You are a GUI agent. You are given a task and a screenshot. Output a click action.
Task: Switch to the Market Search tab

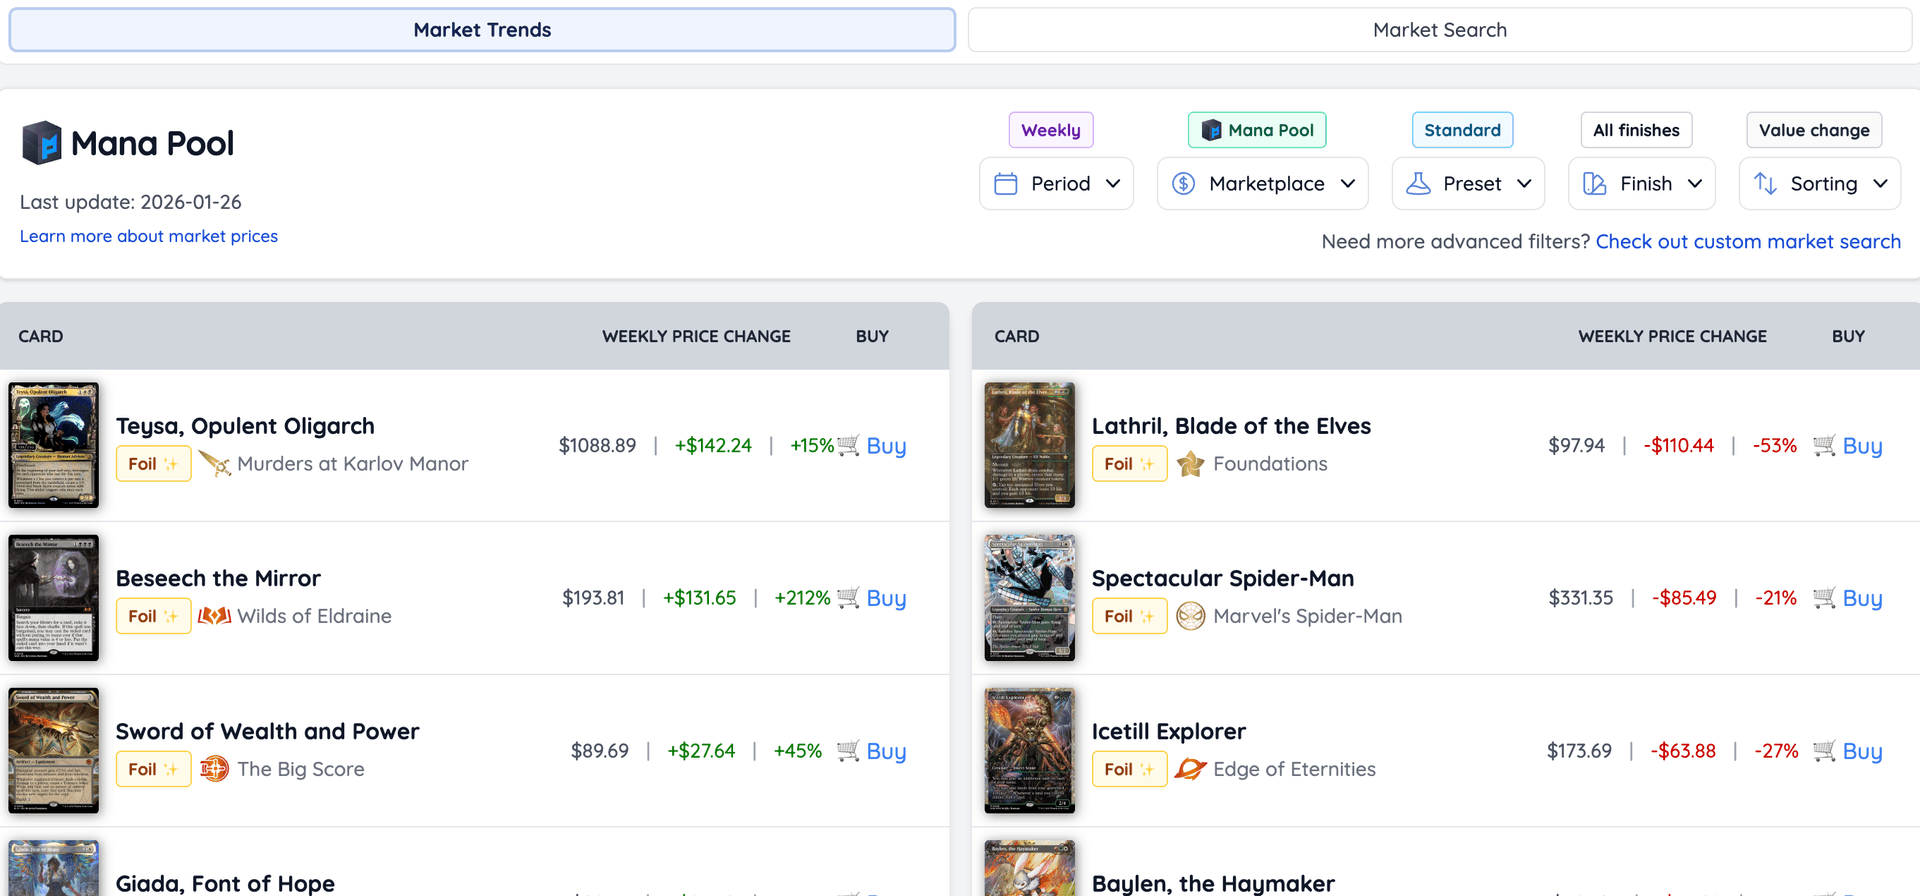click(1440, 30)
